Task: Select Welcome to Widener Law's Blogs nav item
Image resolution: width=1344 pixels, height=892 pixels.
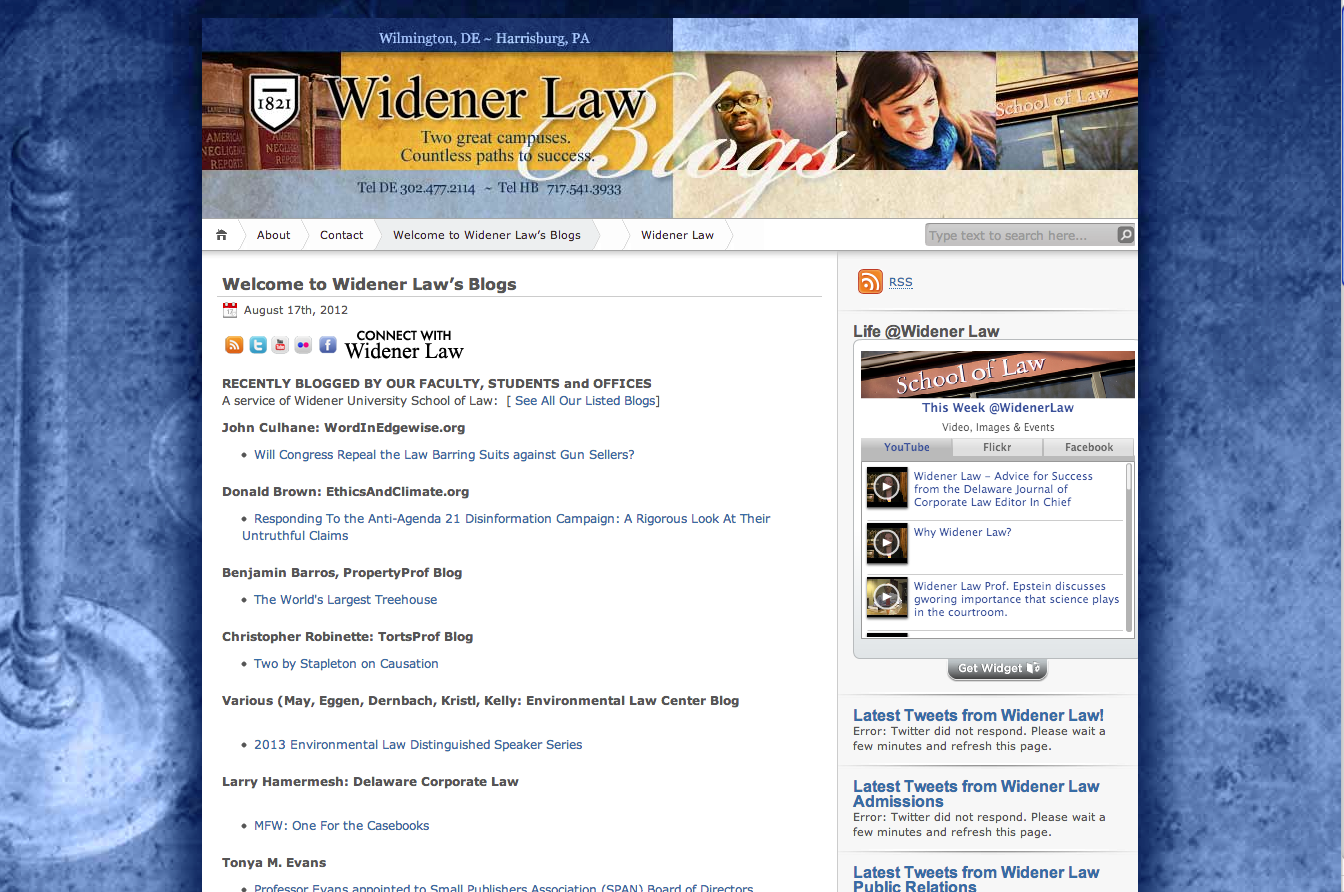Action: click(487, 235)
